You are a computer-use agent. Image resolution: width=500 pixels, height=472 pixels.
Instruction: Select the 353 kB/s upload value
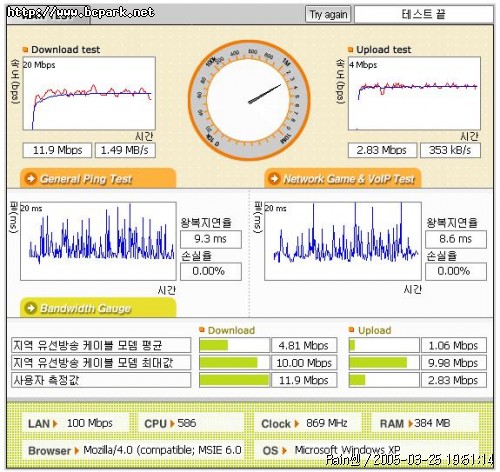[x=450, y=150]
